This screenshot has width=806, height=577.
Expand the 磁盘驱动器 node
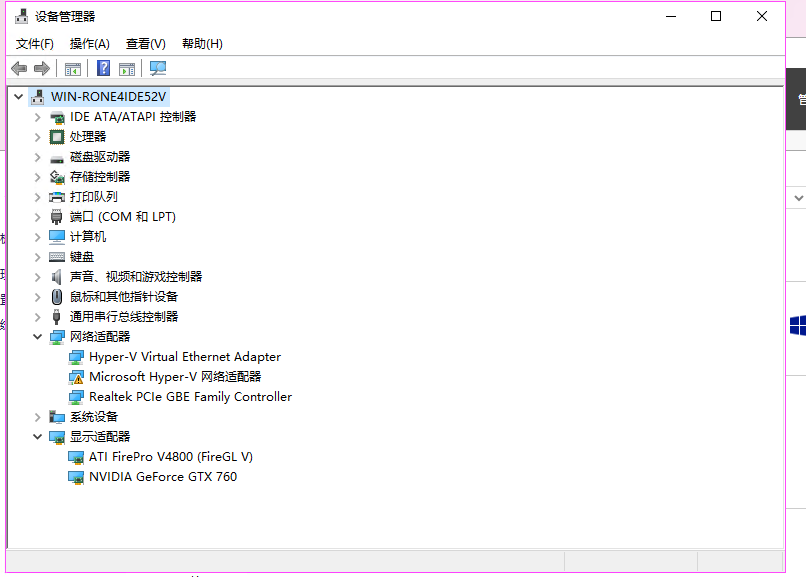(38, 157)
